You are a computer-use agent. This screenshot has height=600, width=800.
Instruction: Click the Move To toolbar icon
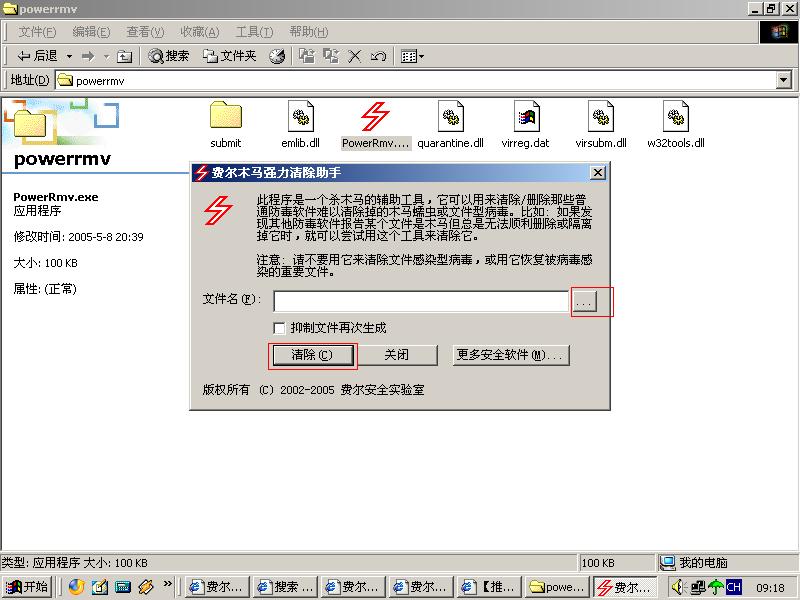307,56
